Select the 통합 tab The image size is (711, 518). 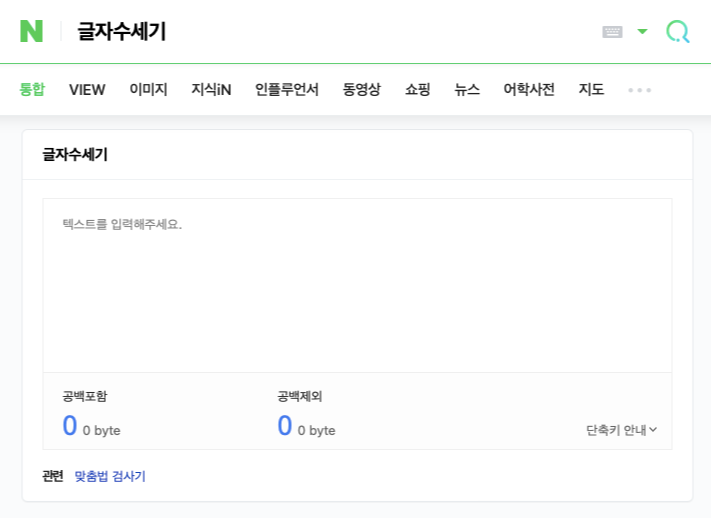pos(32,89)
